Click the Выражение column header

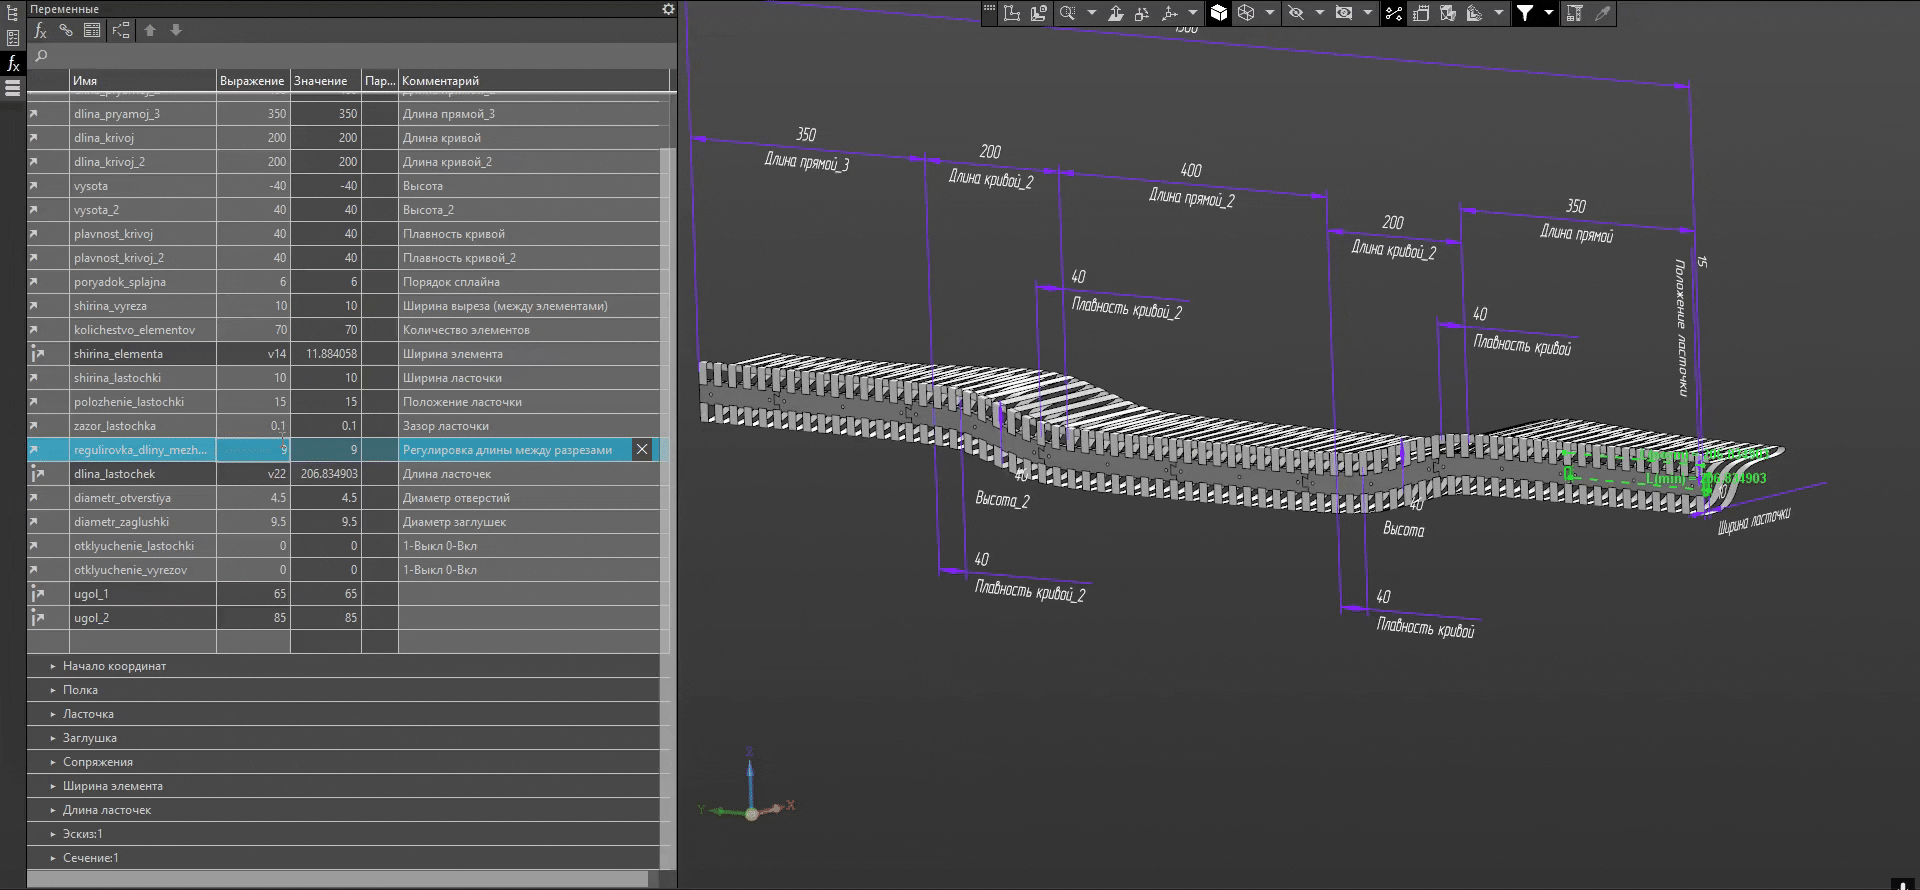(x=252, y=81)
